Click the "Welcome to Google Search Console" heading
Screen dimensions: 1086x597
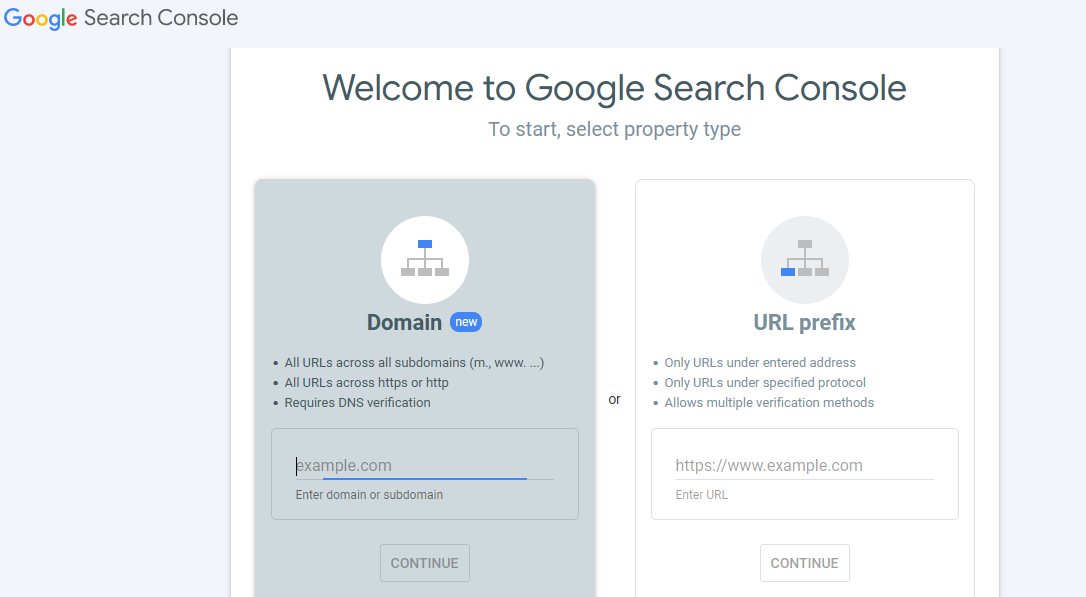click(614, 88)
